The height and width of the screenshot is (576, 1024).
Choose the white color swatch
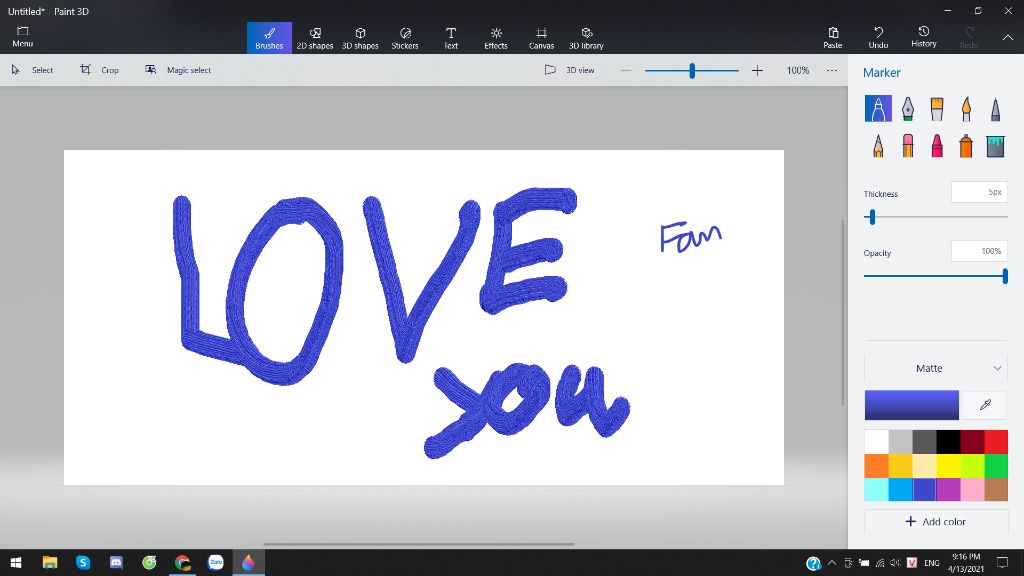[876, 441]
